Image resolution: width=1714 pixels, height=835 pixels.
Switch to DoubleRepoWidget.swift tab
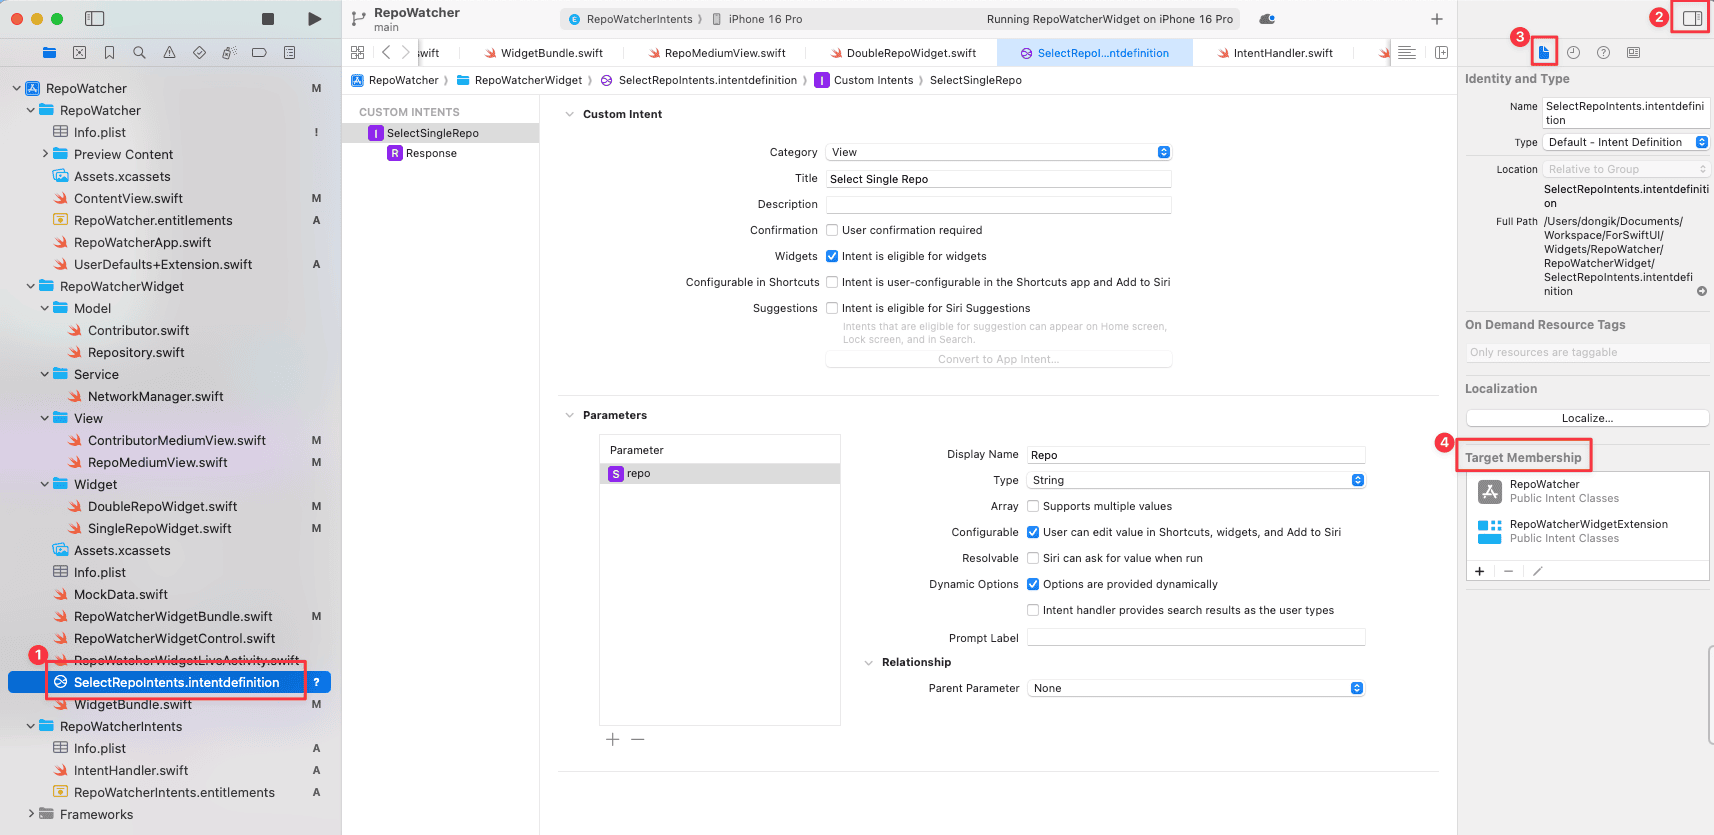coord(903,53)
